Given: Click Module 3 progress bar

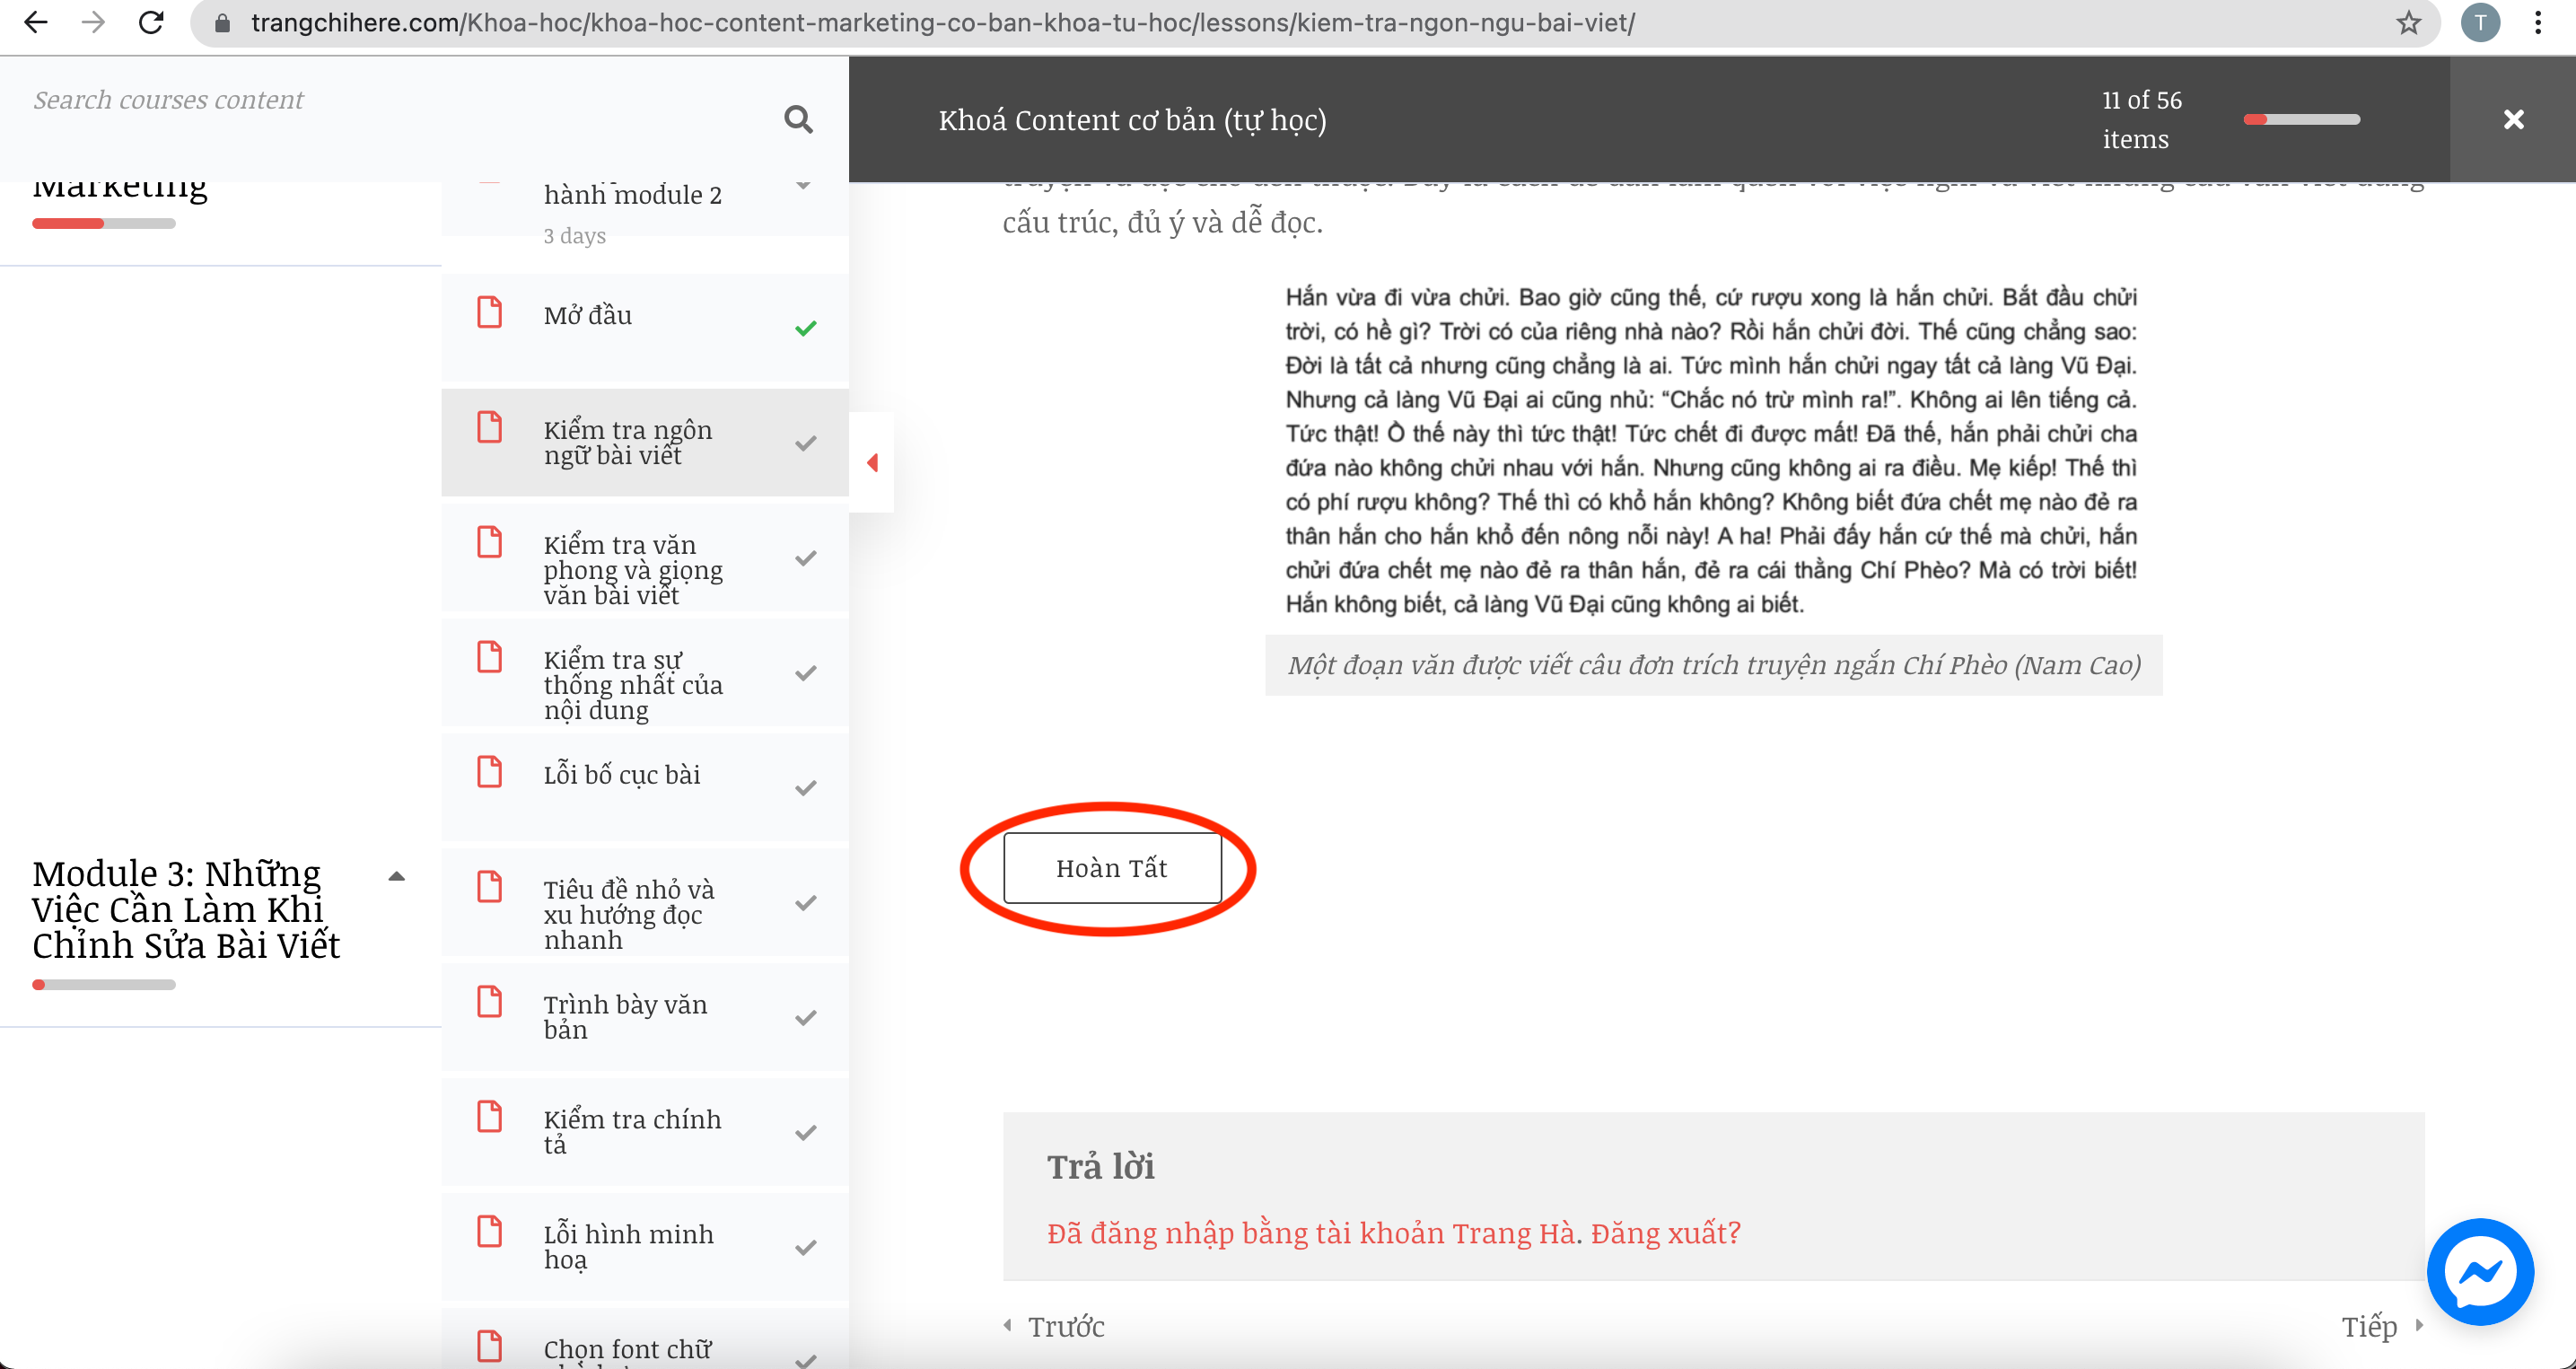Looking at the screenshot, I should click(x=104, y=985).
